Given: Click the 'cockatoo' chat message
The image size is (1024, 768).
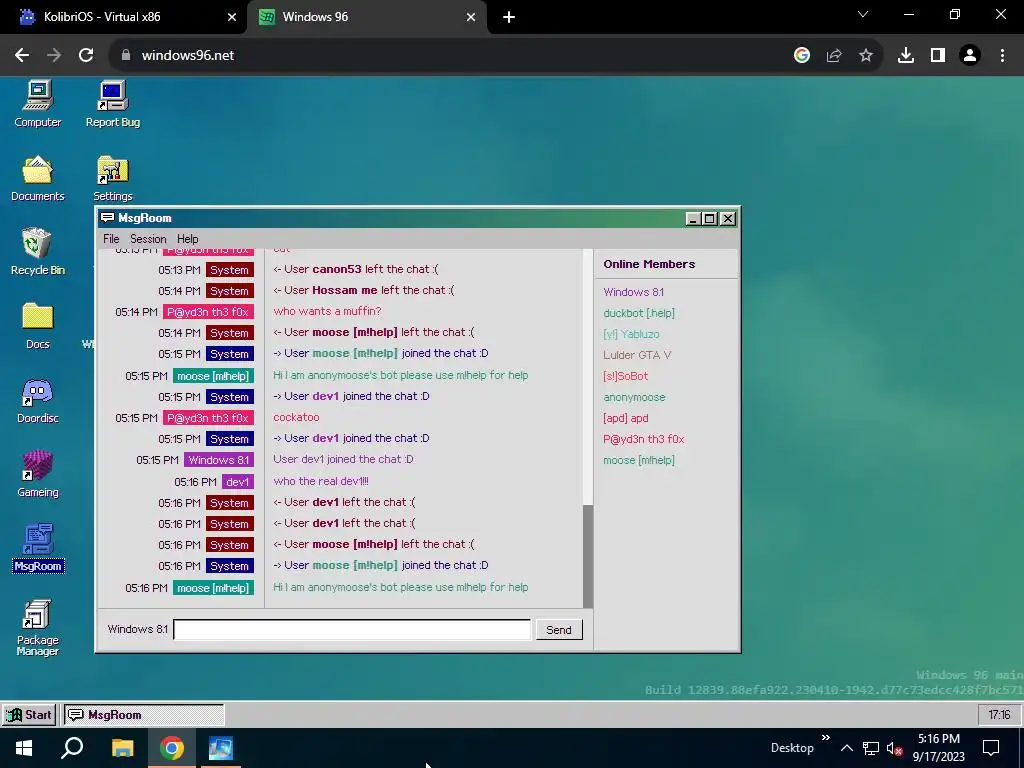Looking at the screenshot, I should (296, 417).
